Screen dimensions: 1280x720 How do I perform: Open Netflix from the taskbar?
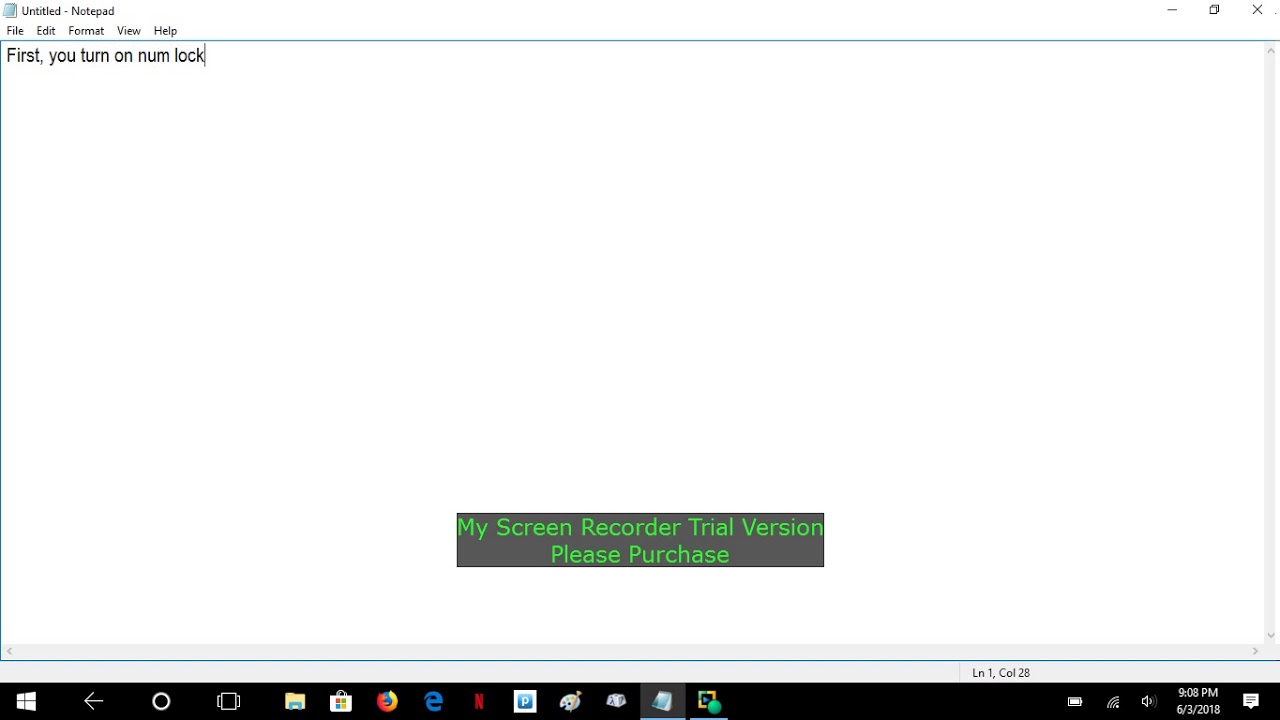pos(479,702)
